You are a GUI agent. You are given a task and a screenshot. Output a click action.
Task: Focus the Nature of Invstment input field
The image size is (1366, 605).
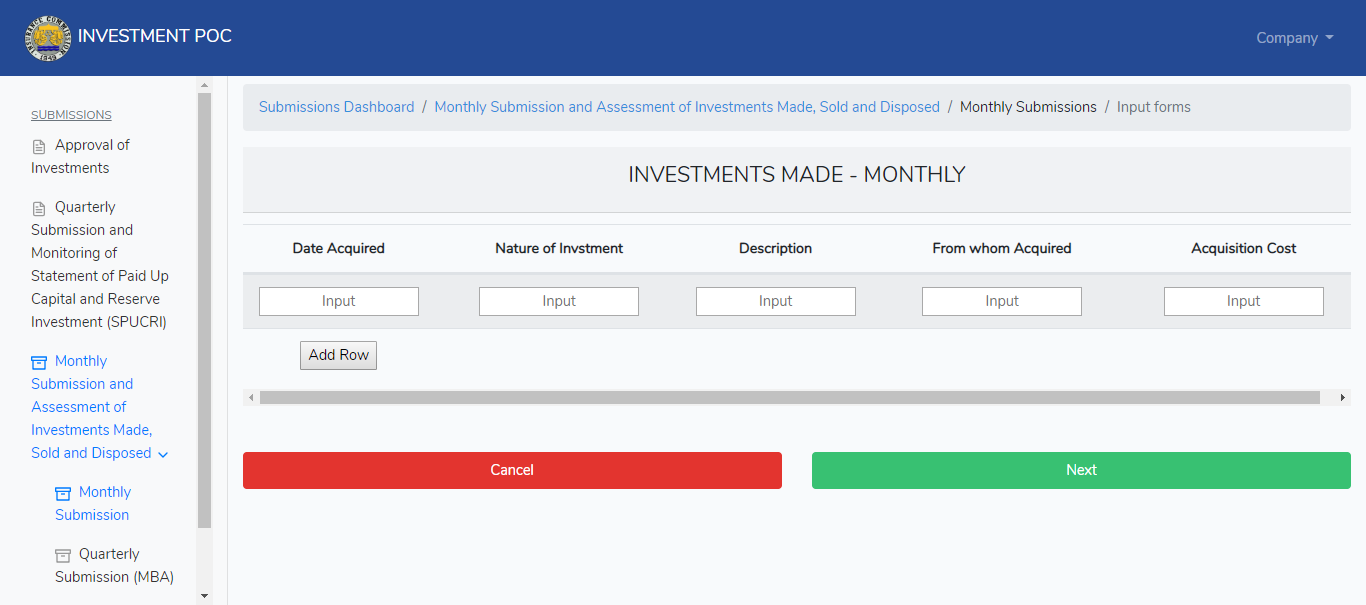[x=559, y=301]
